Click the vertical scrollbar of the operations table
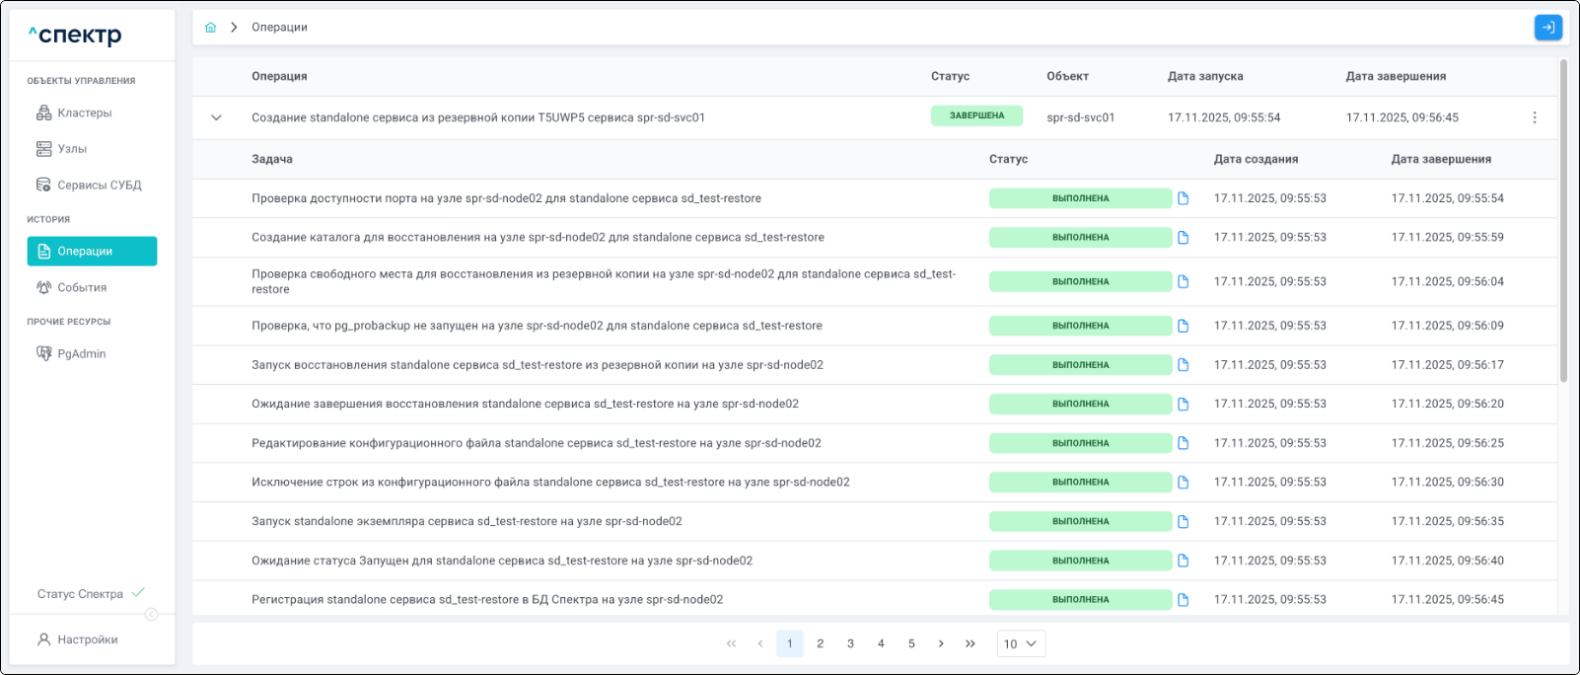This screenshot has width=1580, height=675. click(x=1563, y=220)
